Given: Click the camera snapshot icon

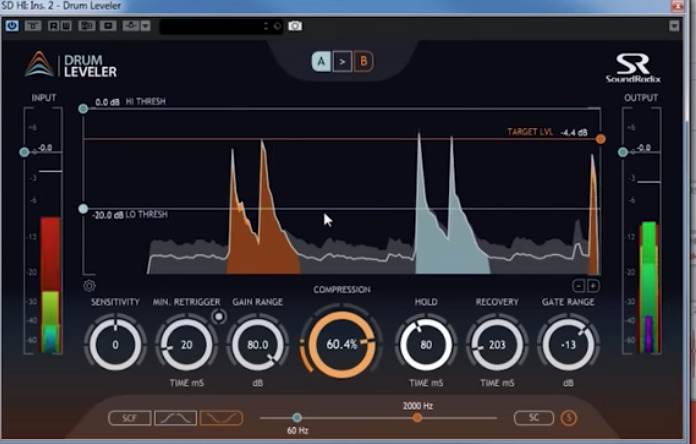Looking at the screenshot, I should tap(294, 25).
